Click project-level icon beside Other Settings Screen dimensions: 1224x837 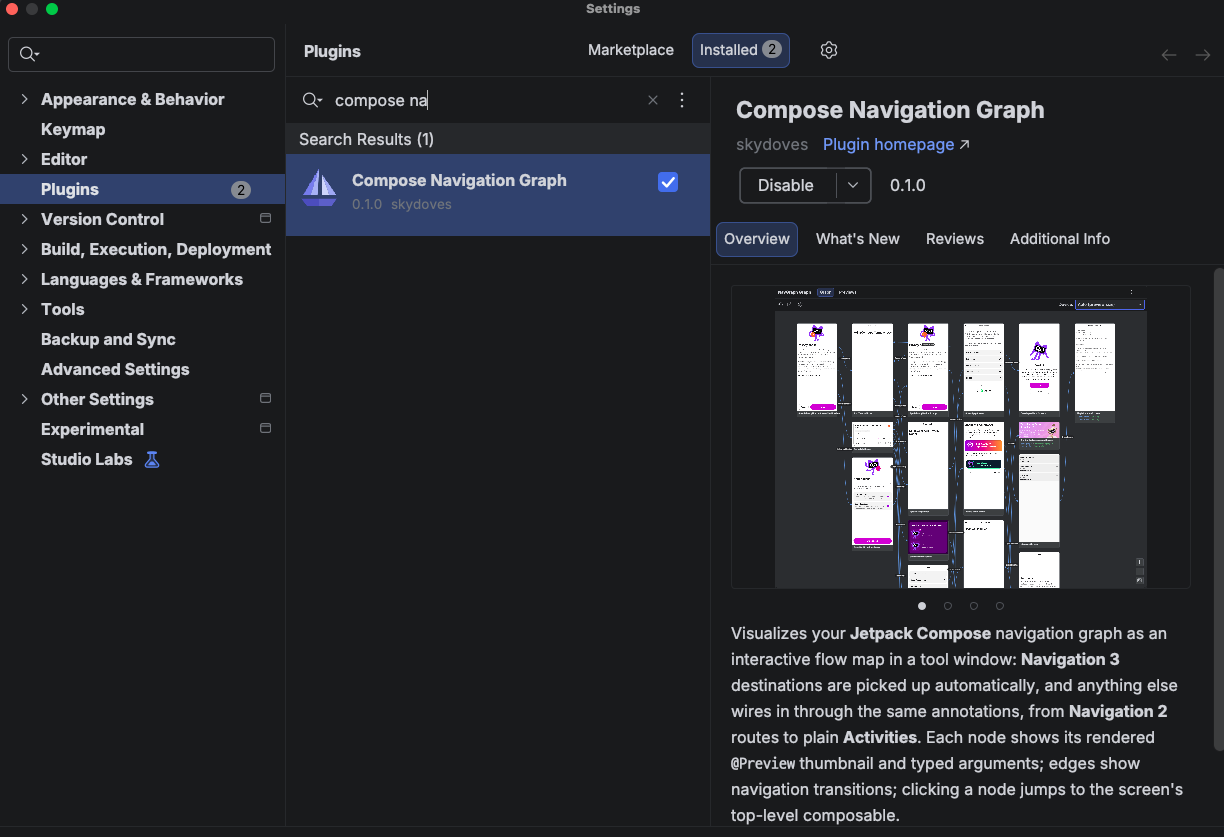click(x=265, y=398)
